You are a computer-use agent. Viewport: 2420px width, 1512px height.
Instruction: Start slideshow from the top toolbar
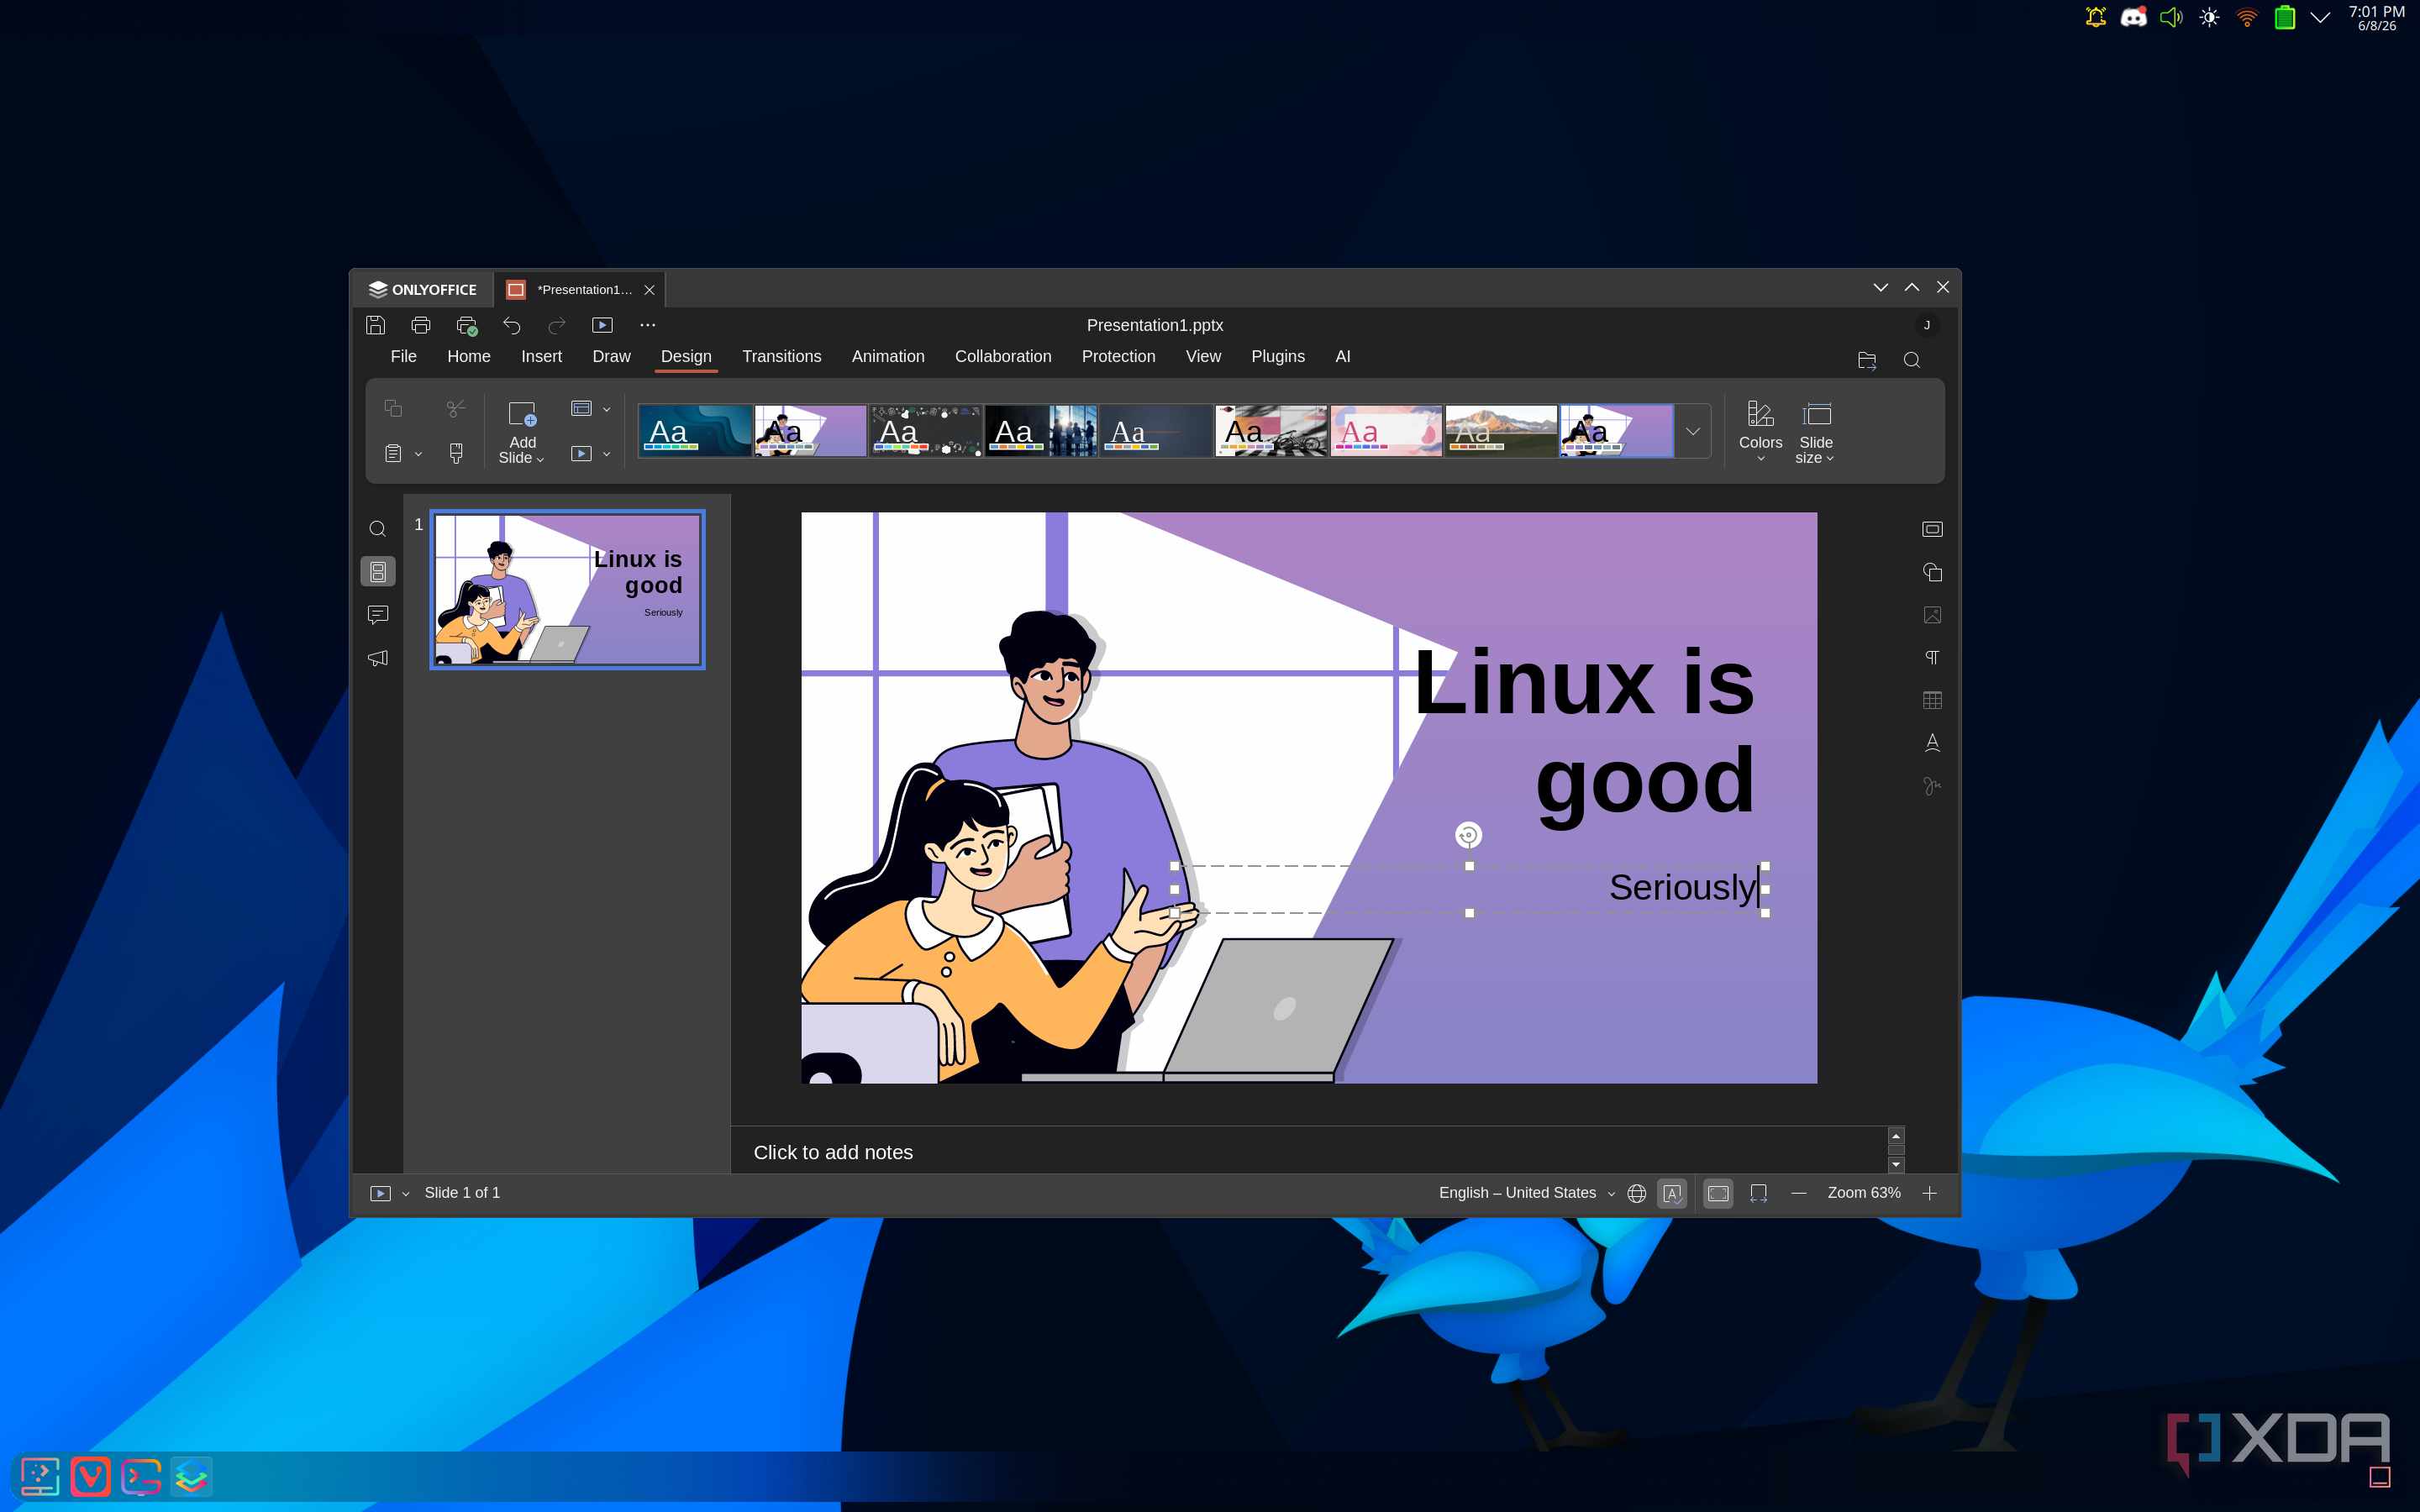pyautogui.click(x=602, y=325)
